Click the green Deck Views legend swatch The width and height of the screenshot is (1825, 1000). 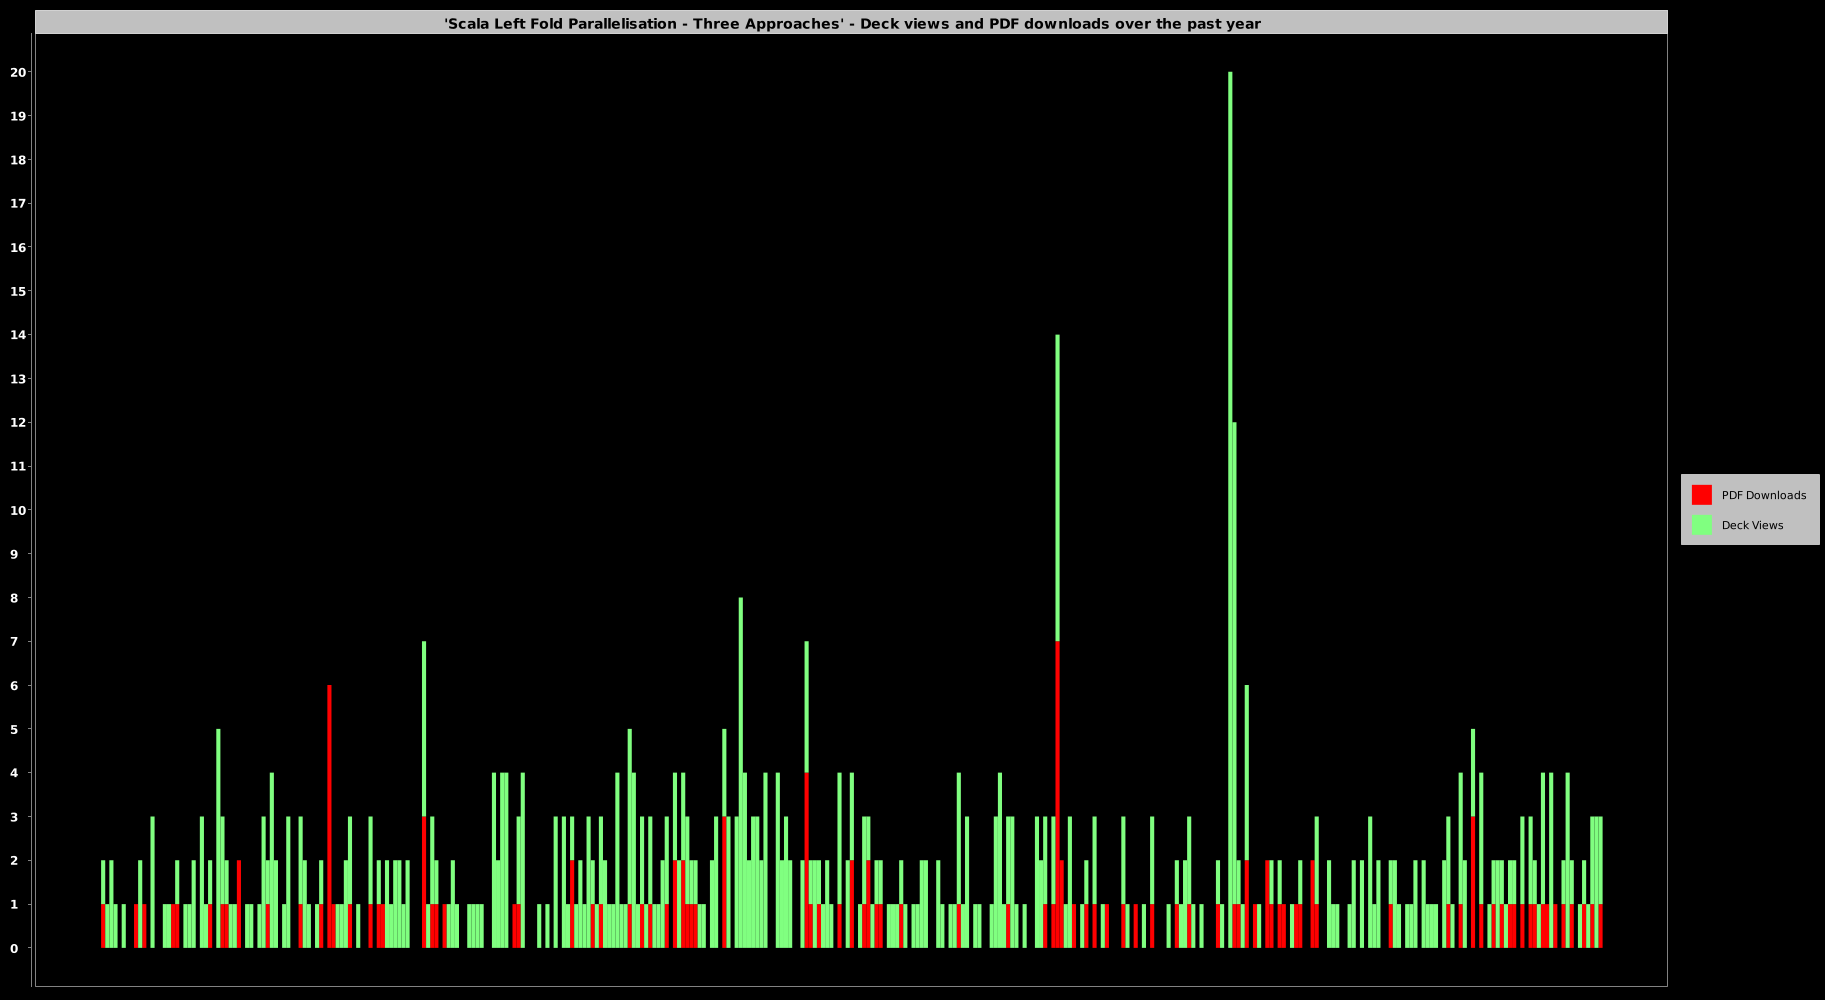pyautogui.click(x=1701, y=525)
